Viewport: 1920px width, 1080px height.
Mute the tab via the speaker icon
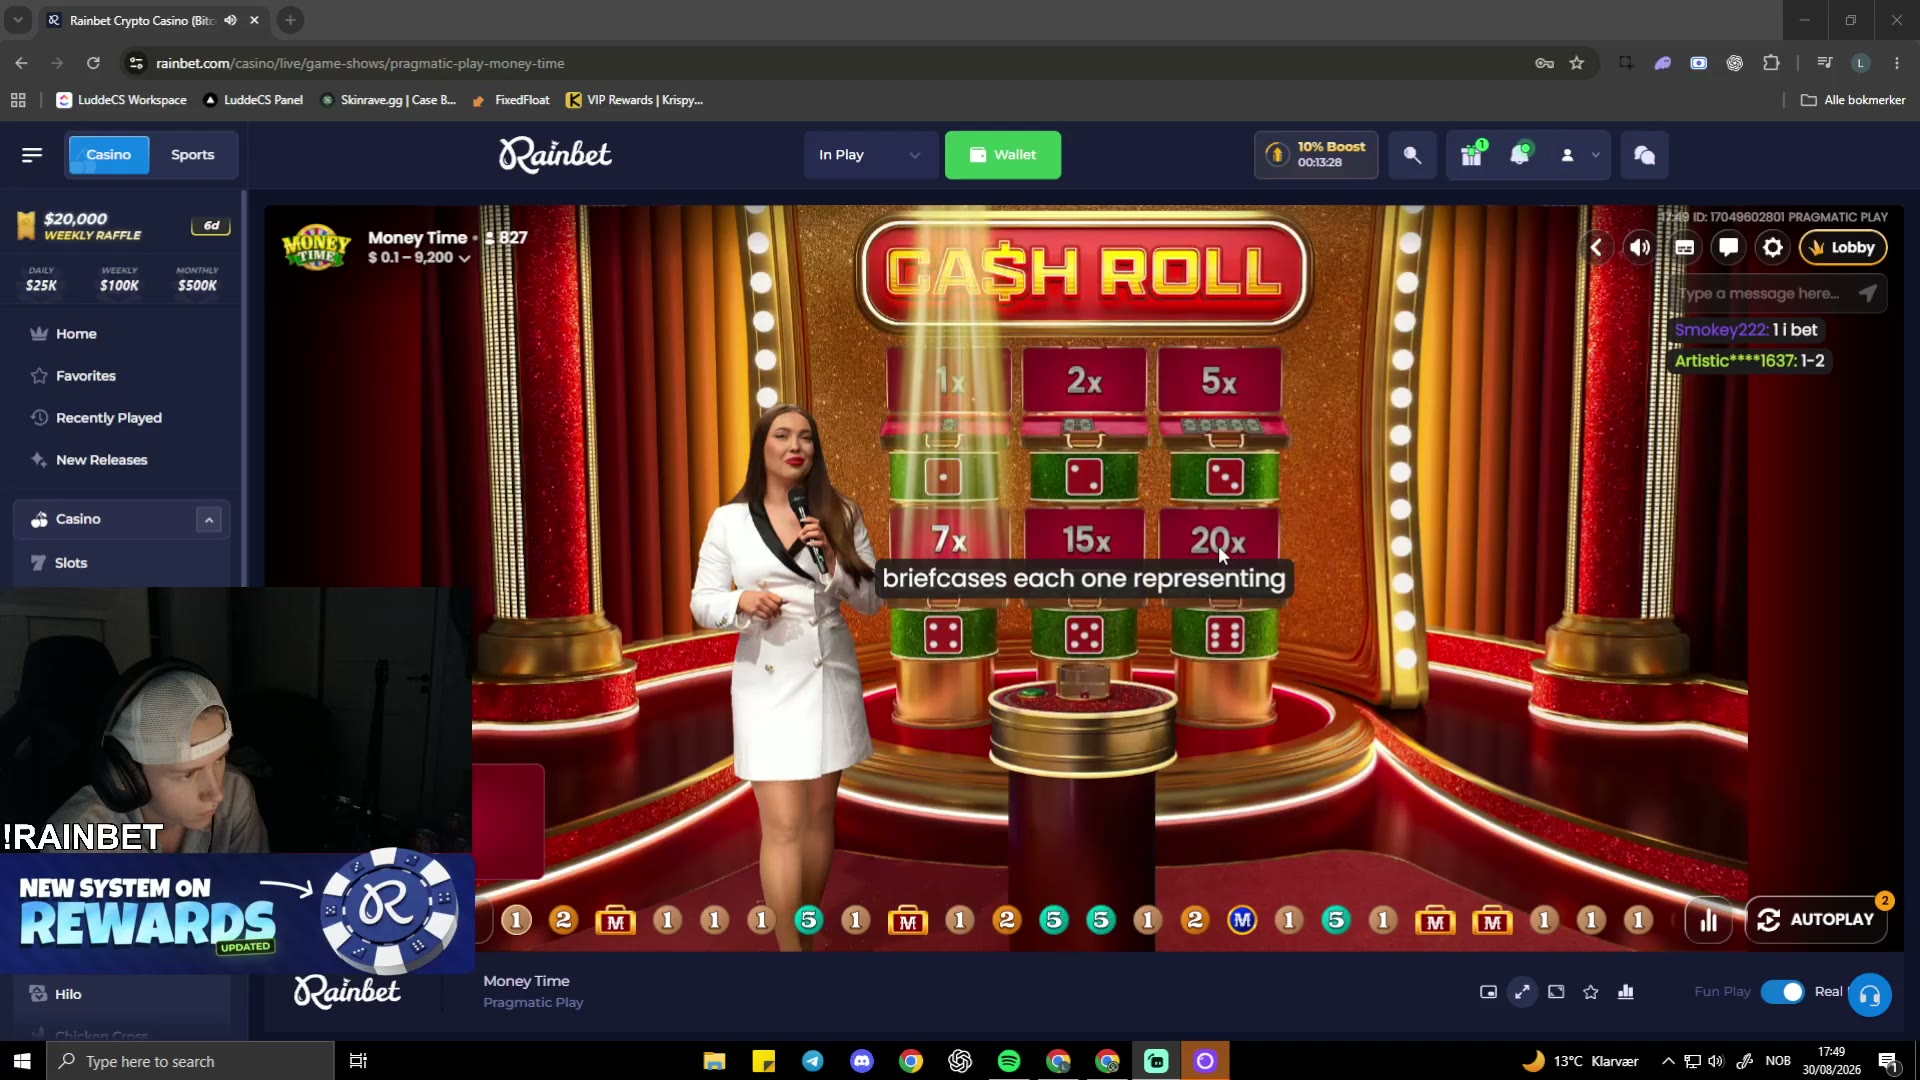[x=231, y=20]
